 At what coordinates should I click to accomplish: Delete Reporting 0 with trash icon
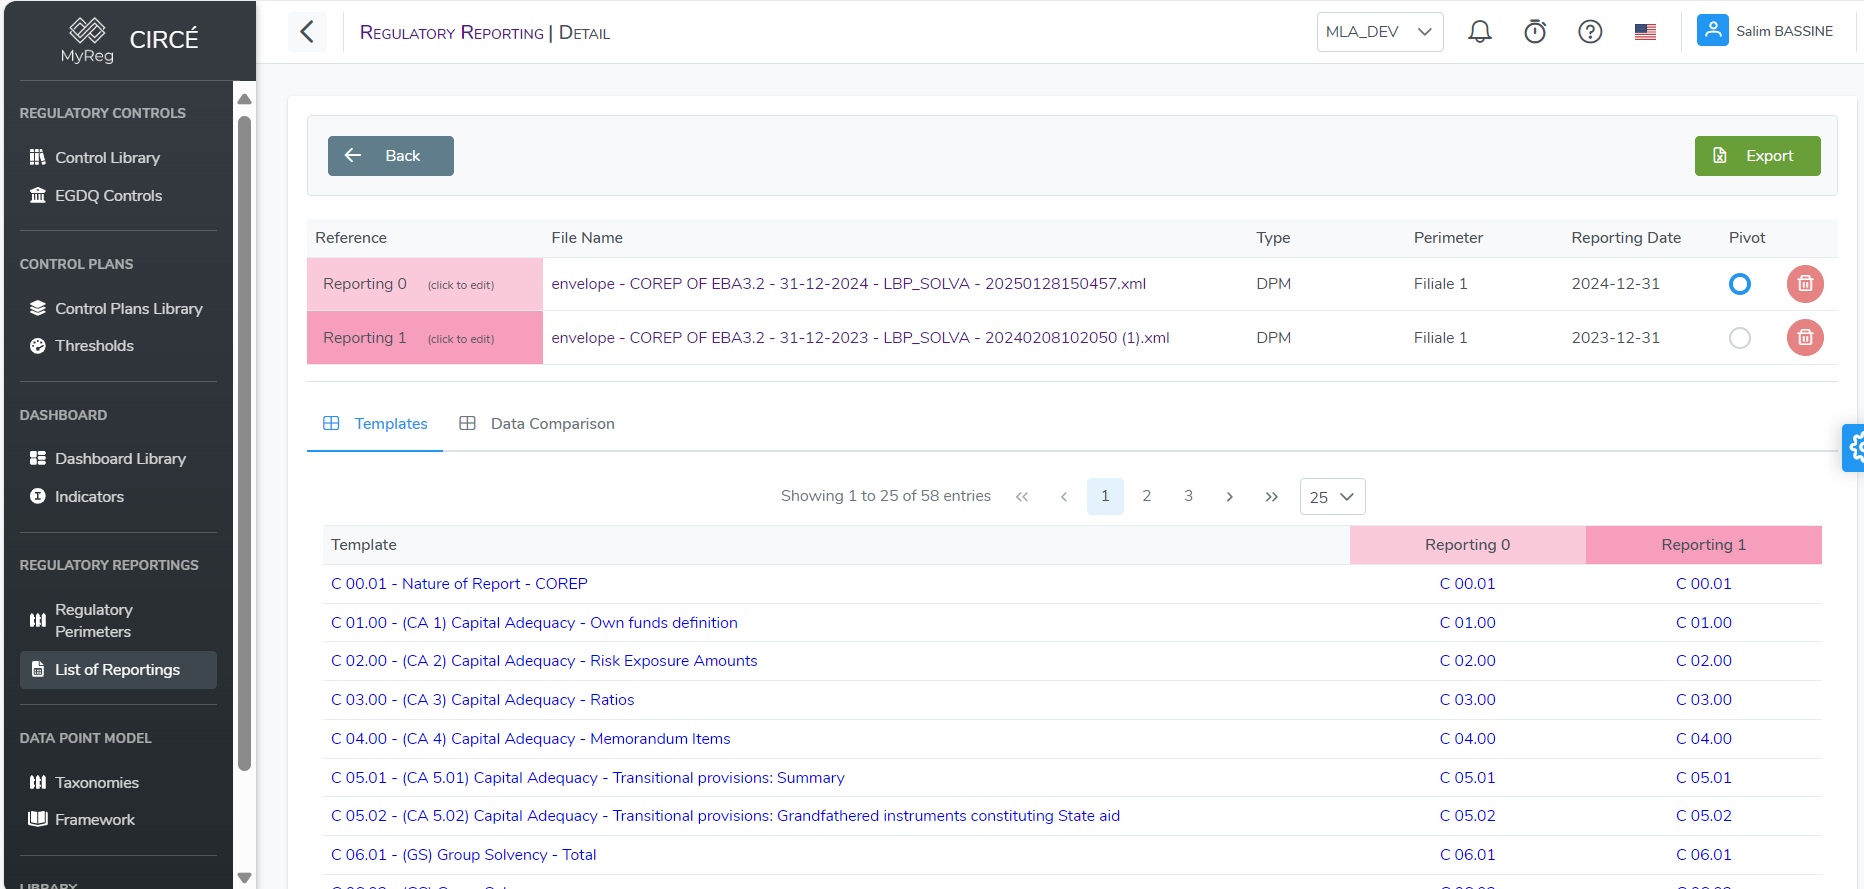(x=1805, y=284)
